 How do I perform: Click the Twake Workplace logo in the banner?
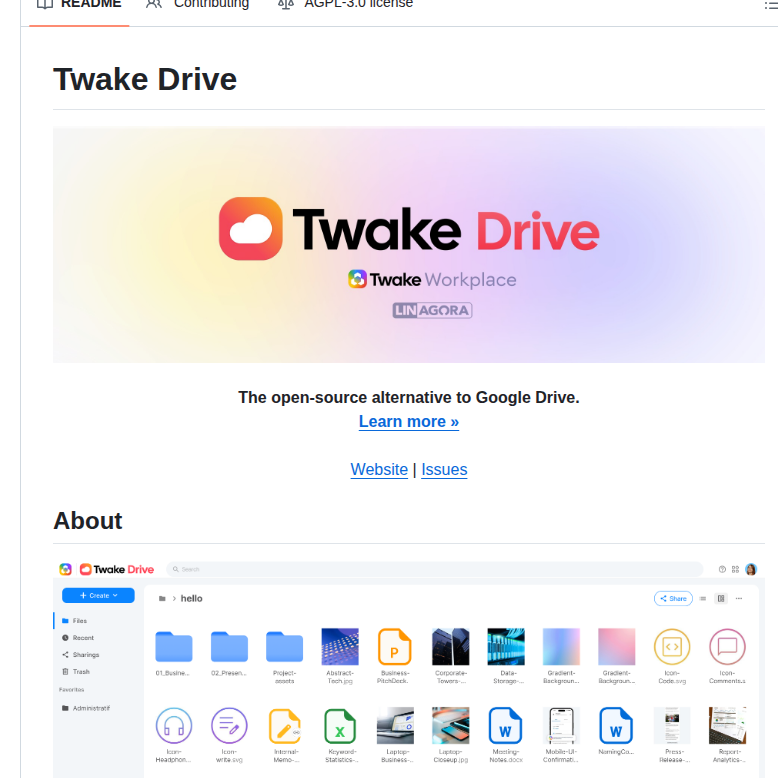pos(432,279)
